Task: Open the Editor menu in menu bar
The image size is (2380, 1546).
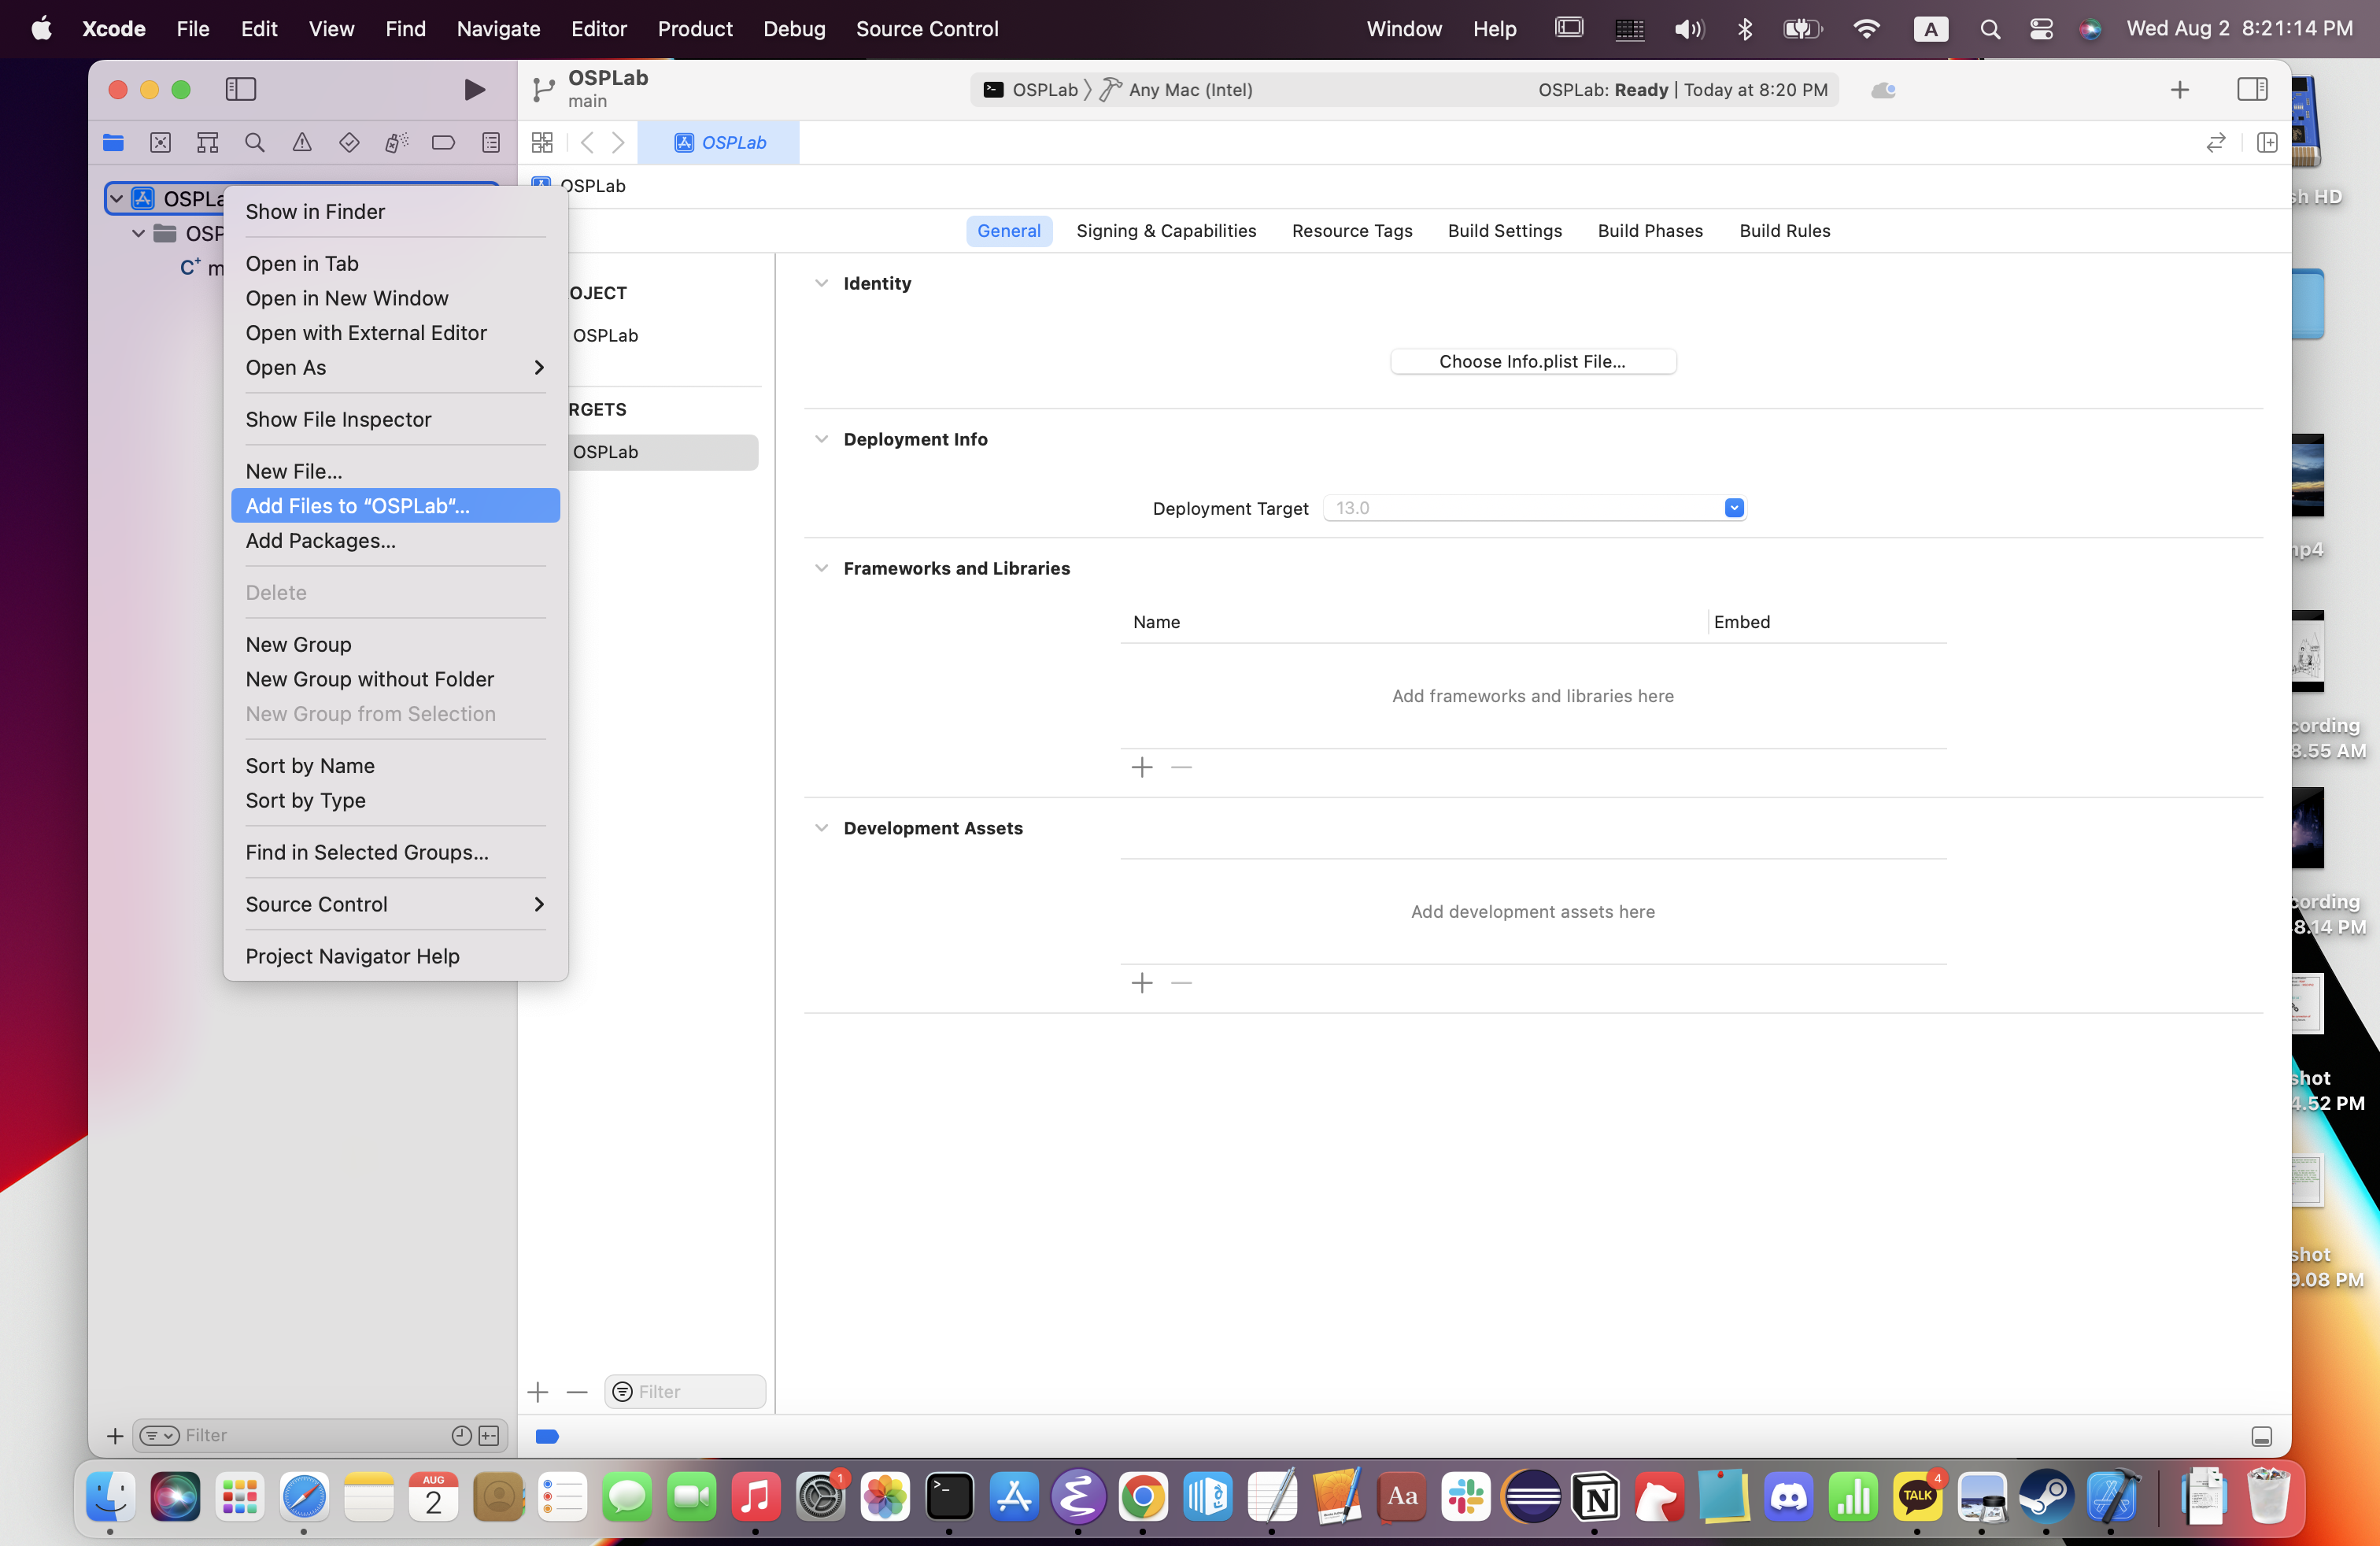Action: [599, 29]
